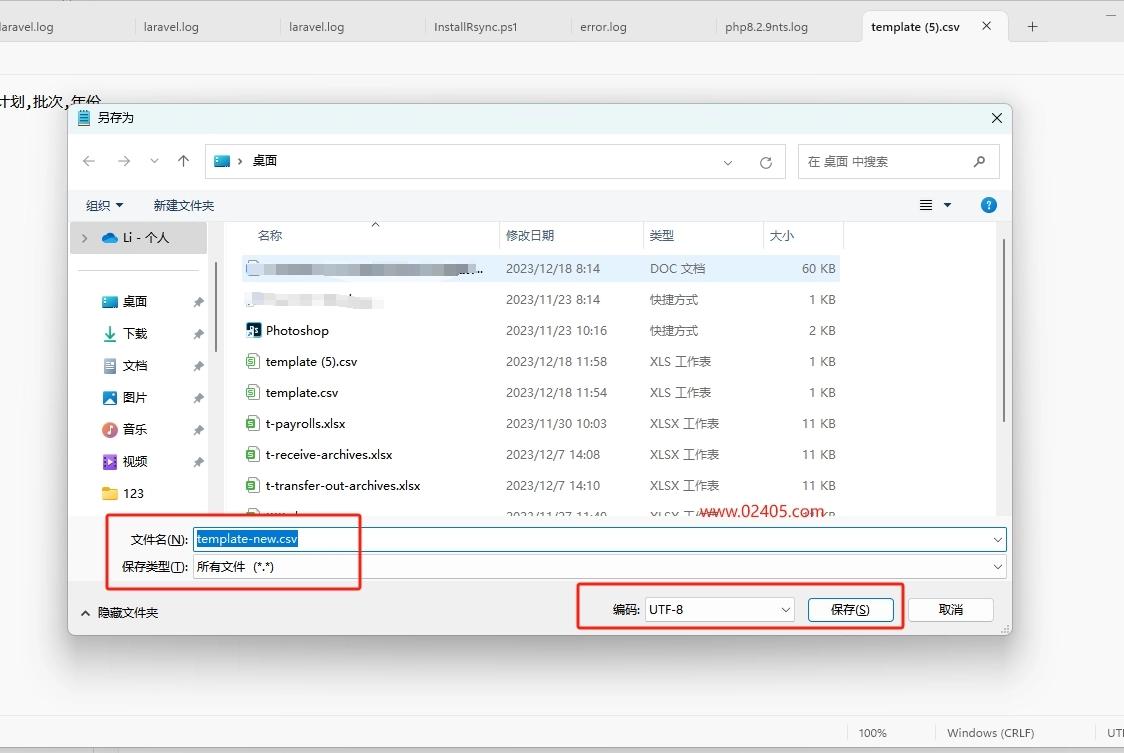1124x753 pixels.
Task: Collapse folders with Hide Folders toggle
Action: (120, 612)
